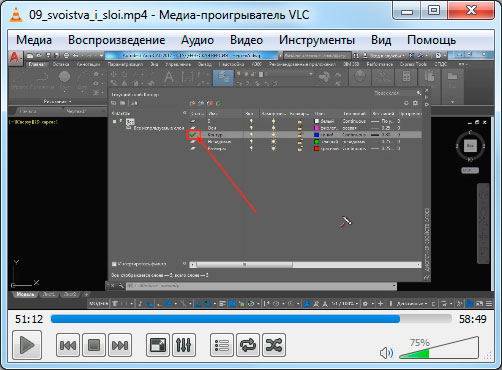Open the Воспроизведение menu
Image resolution: width=502 pixels, height=370 pixels.
click(117, 40)
